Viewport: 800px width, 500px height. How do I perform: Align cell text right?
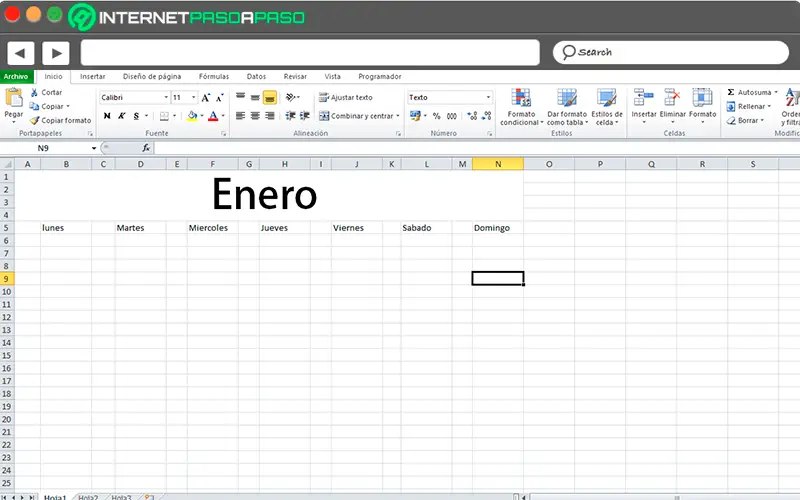pos(270,116)
